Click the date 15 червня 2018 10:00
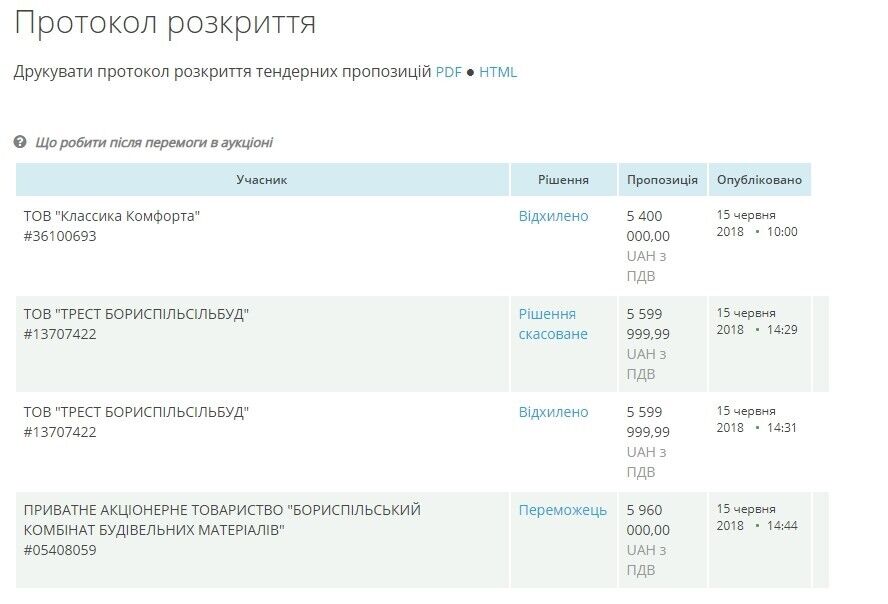888x604 pixels. pos(757,223)
